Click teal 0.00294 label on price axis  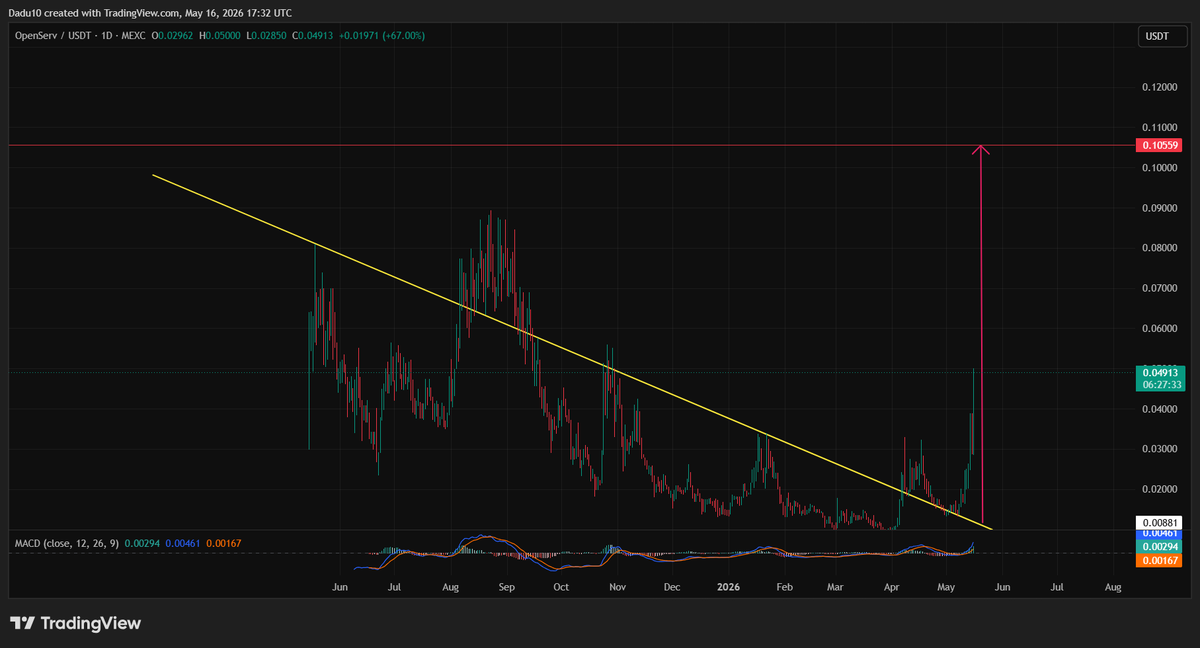tap(1161, 548)
